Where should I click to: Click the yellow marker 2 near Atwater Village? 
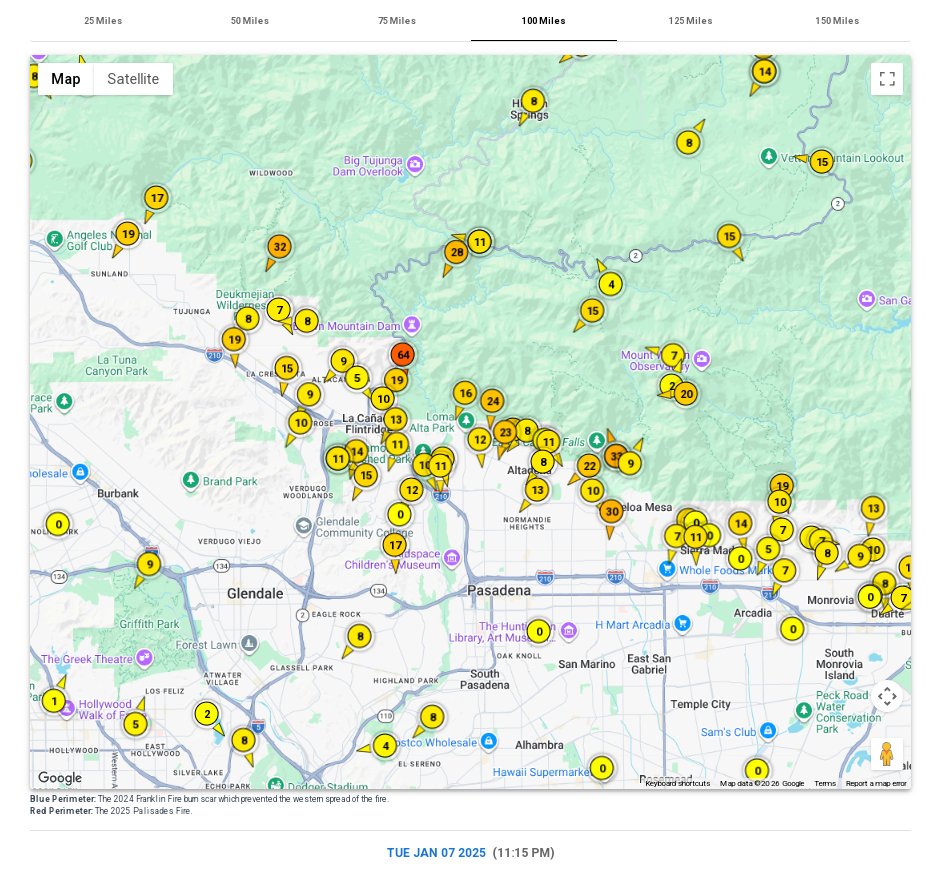point(207,714)
